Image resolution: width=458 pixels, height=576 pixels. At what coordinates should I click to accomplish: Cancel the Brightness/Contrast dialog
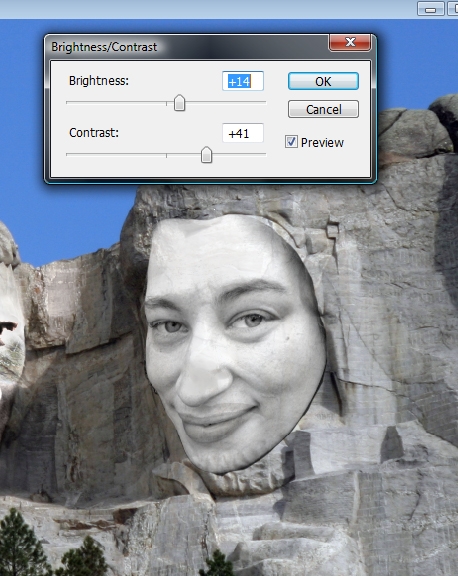pos(323,109)
